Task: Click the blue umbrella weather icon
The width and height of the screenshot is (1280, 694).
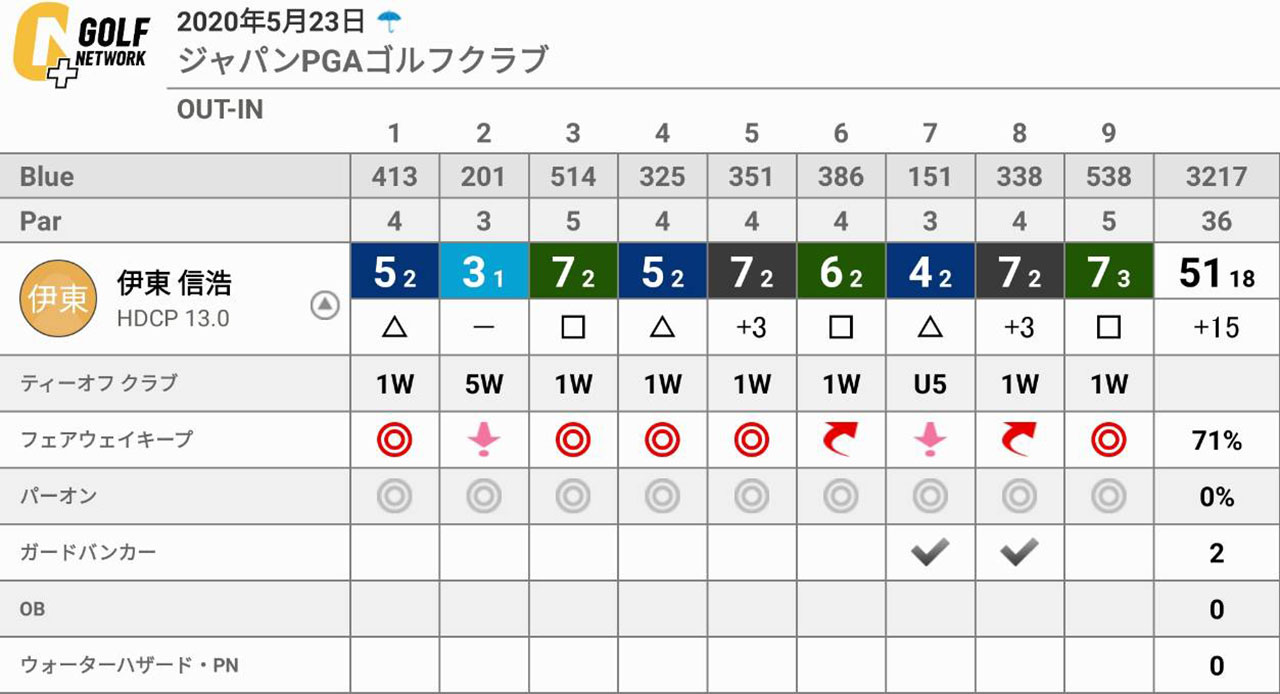Action: tap(388, 20)
